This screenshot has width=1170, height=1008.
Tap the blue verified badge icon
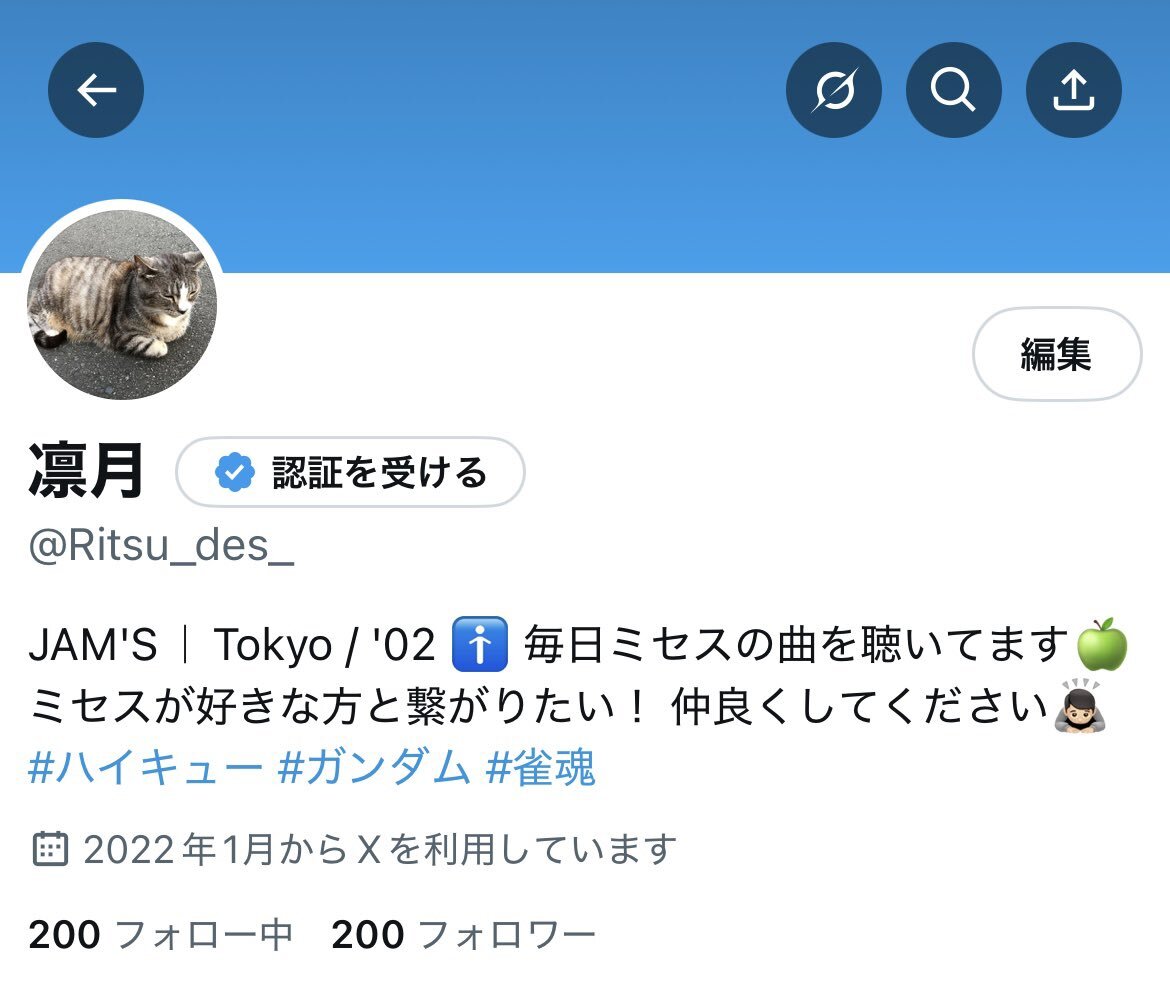(x=234, y=472)
